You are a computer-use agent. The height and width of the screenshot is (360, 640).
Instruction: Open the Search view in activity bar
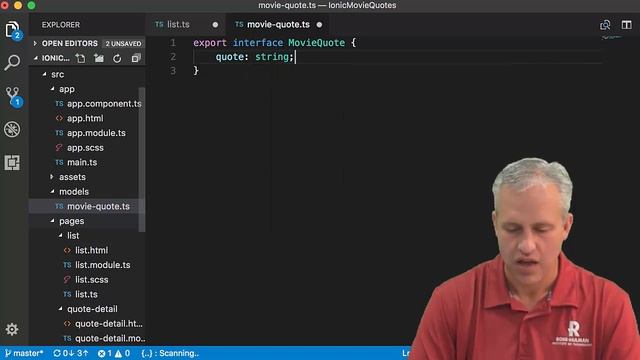click(12, 63)
